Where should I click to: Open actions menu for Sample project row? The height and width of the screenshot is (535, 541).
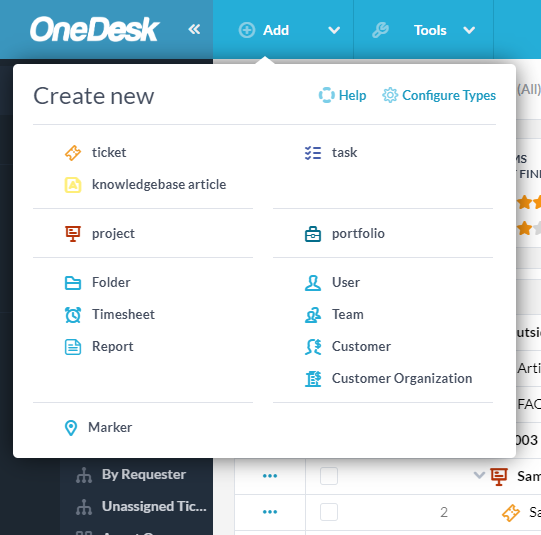tap(270, 476)
